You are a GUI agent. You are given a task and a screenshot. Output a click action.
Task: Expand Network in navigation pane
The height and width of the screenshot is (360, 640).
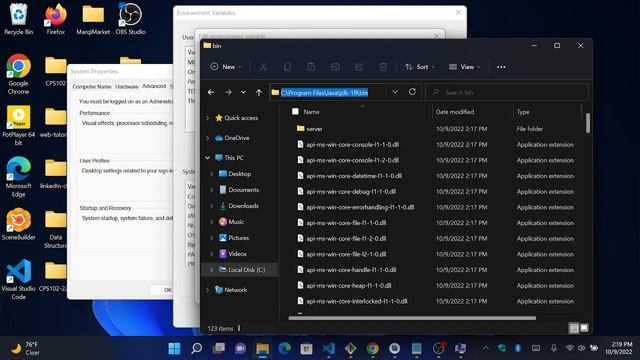[207, 290]
